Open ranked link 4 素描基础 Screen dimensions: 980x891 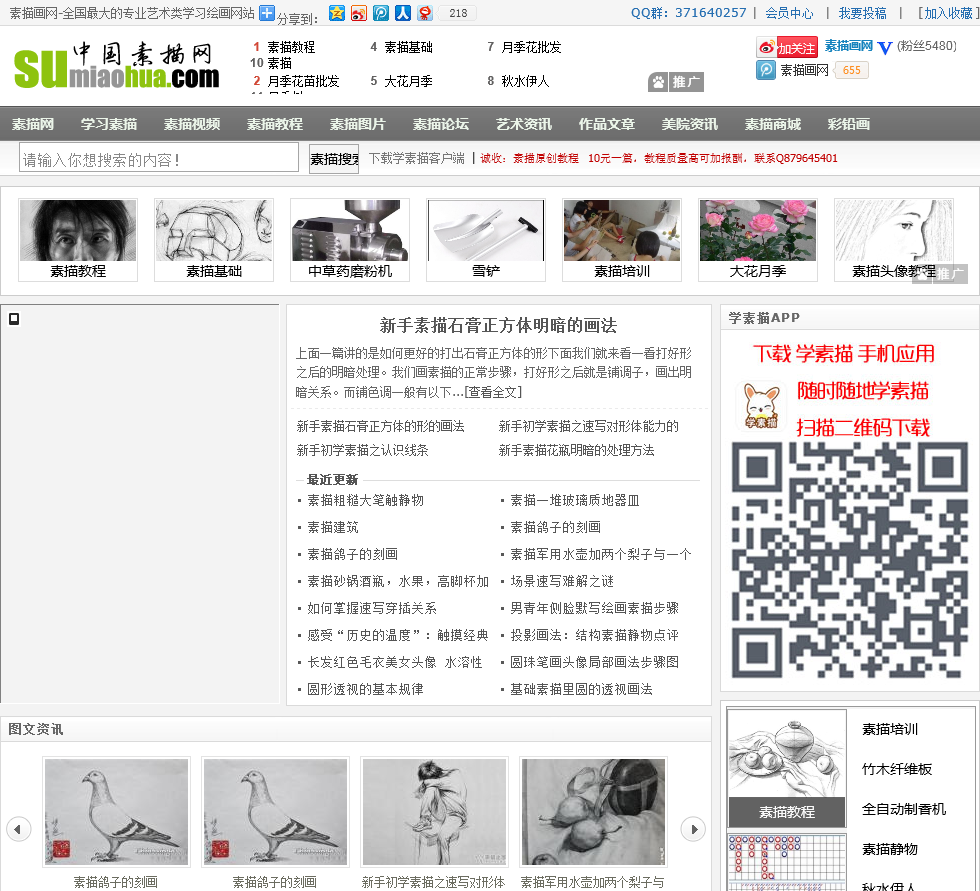click(x=408, y=47)
